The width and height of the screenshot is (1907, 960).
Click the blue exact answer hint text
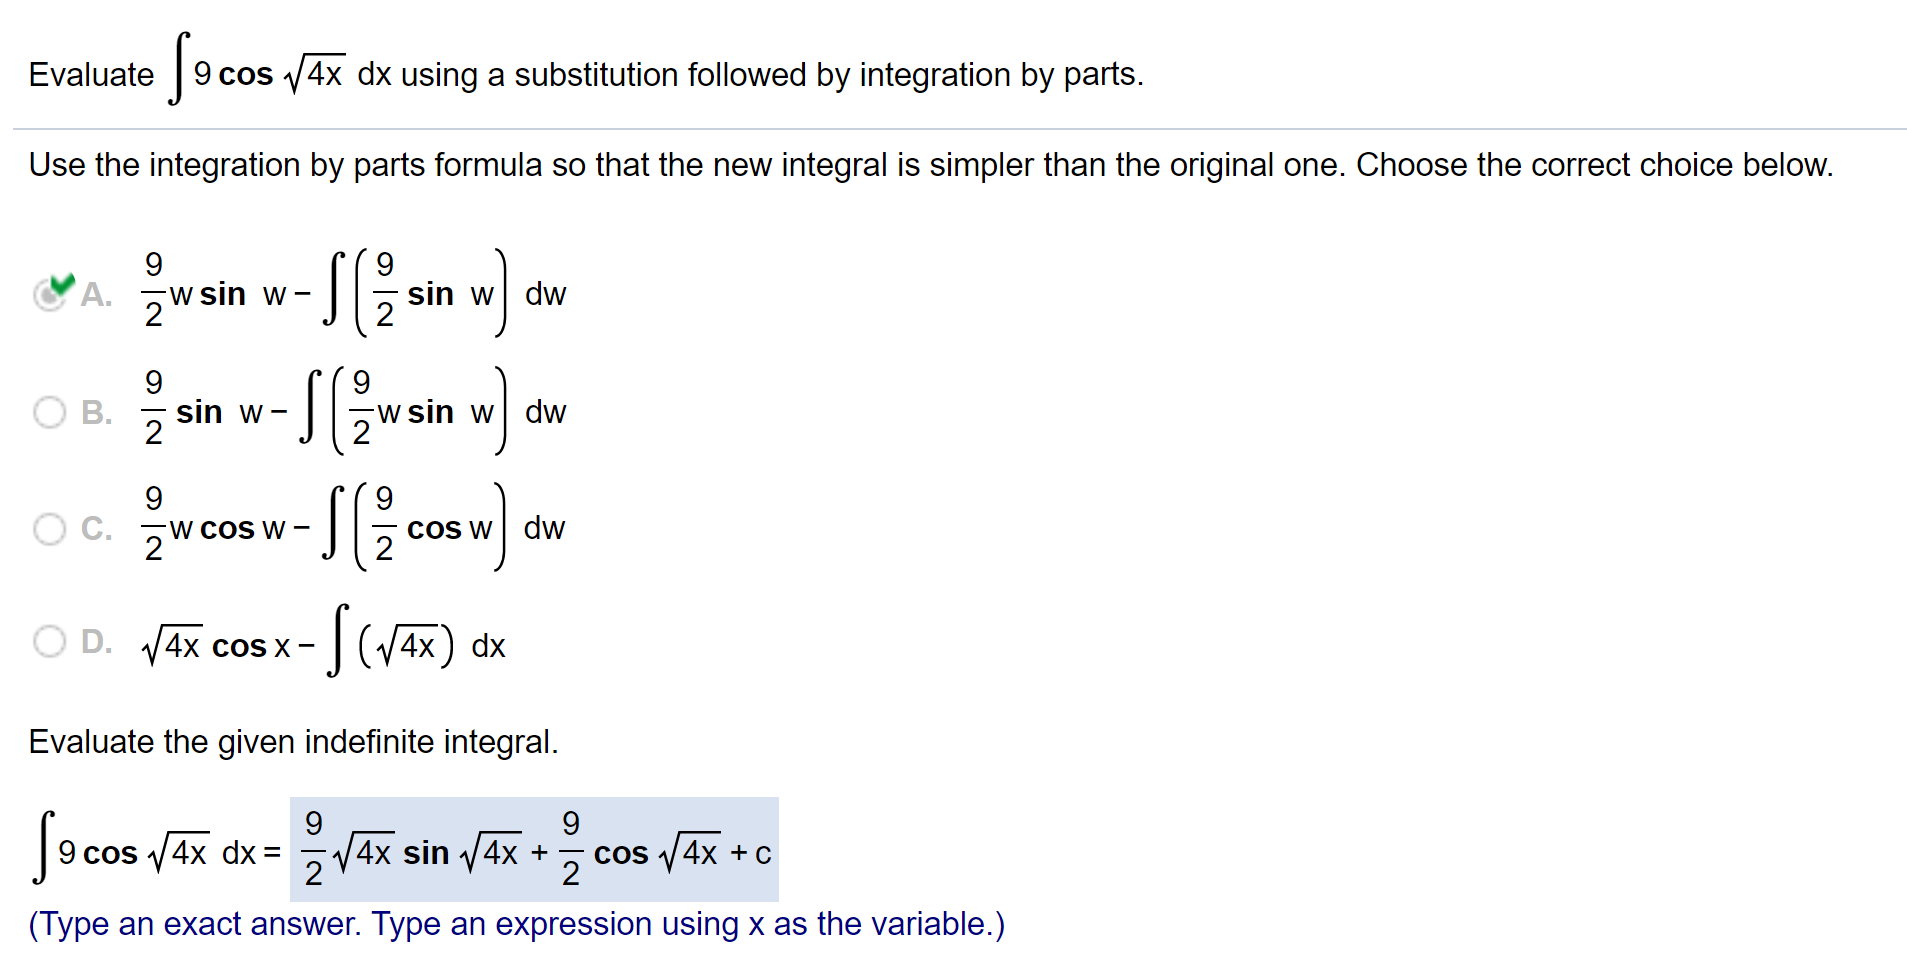(x=516, y=924)
